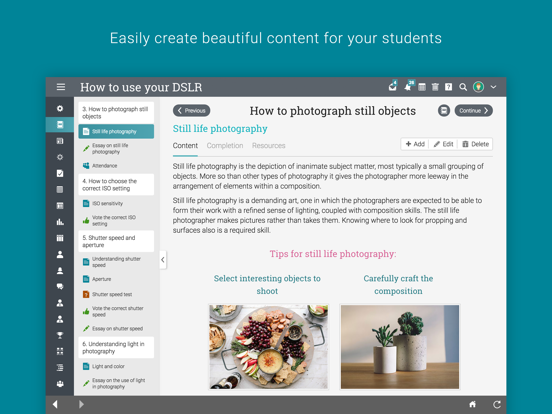The image size is (552, 414).
Task: Open Understanding shutter speed page
Action: coord(116,262)
